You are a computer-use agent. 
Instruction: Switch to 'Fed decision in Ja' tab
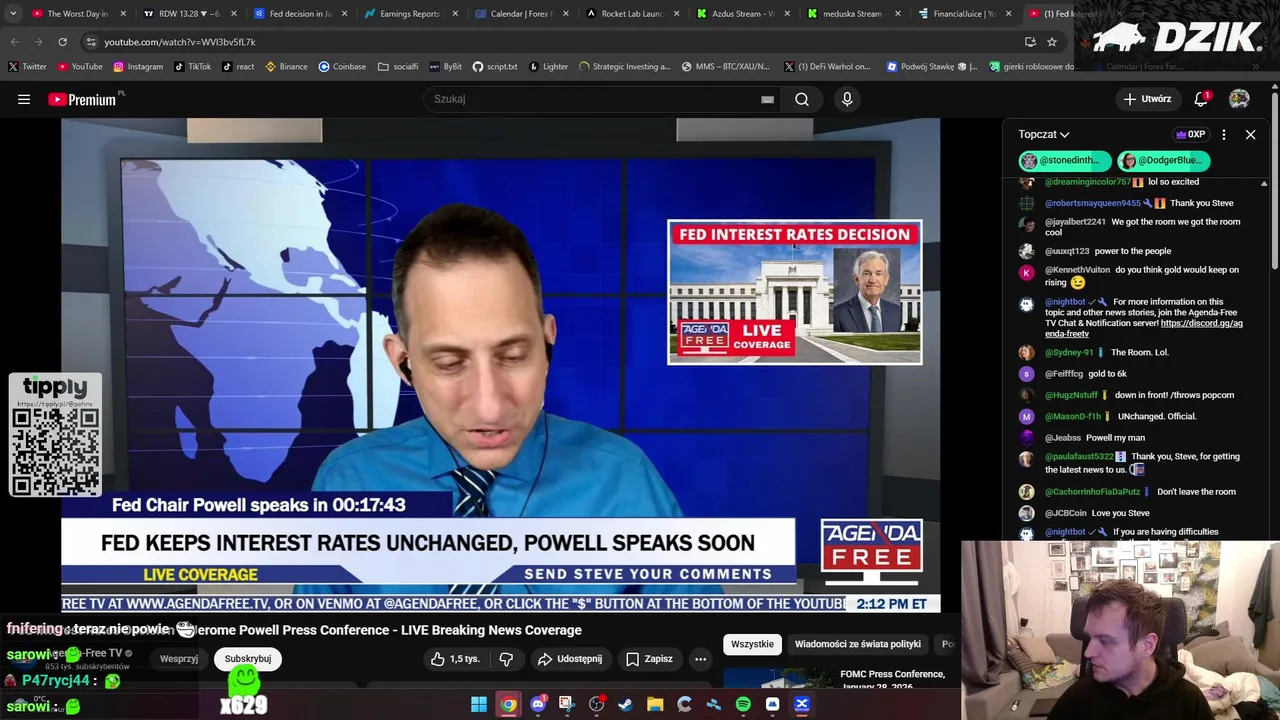[299, 14]
